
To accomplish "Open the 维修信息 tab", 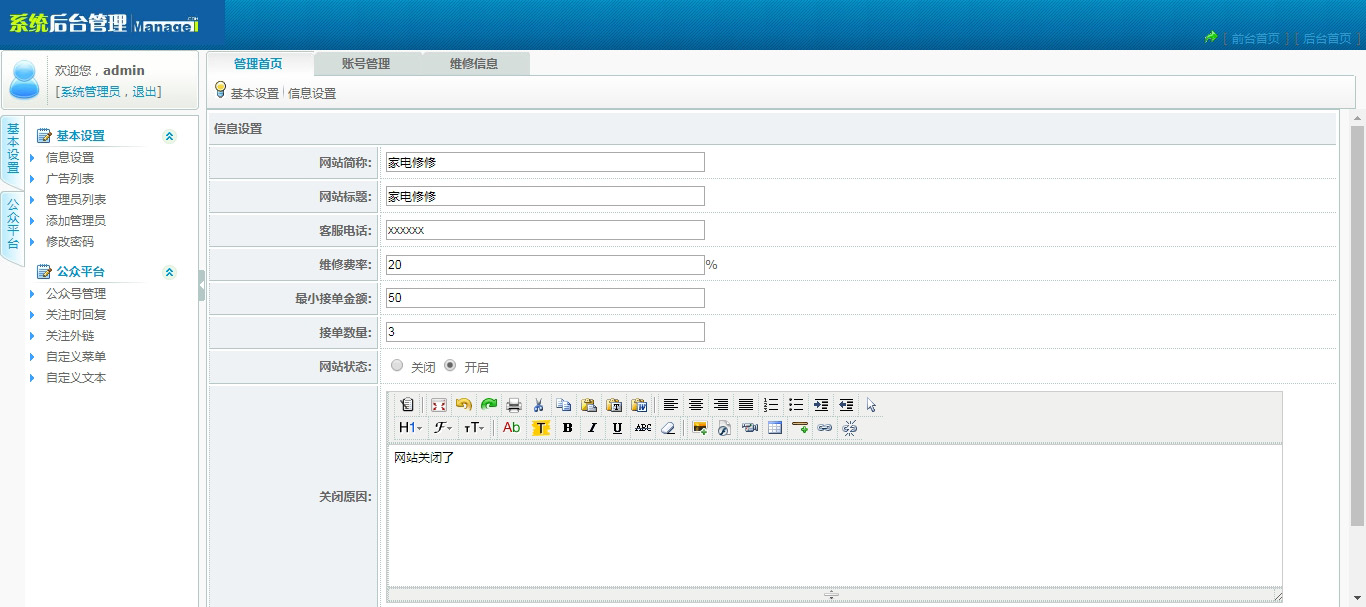I will tap(474, 64).
